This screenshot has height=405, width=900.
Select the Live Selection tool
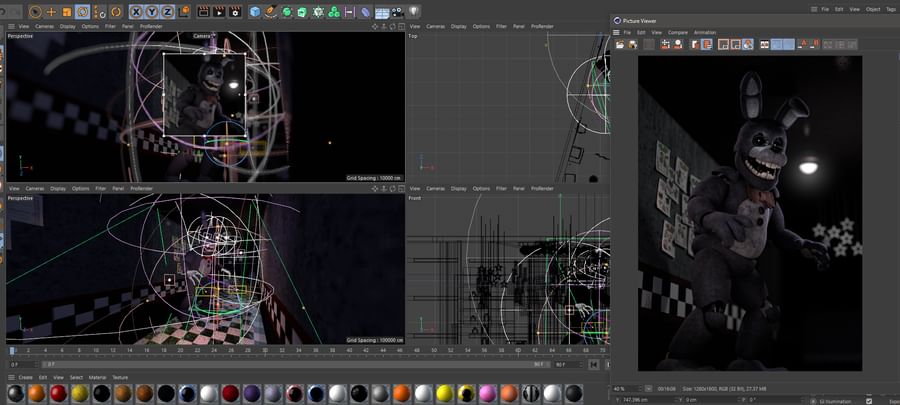pos(35,11)
